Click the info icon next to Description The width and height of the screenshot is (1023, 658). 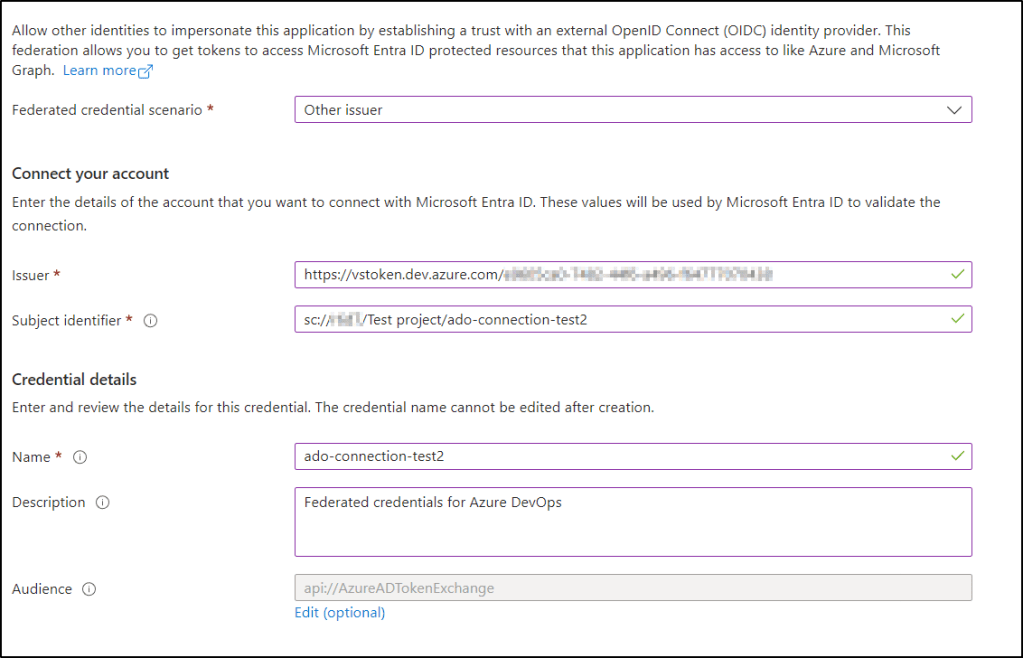102,503
